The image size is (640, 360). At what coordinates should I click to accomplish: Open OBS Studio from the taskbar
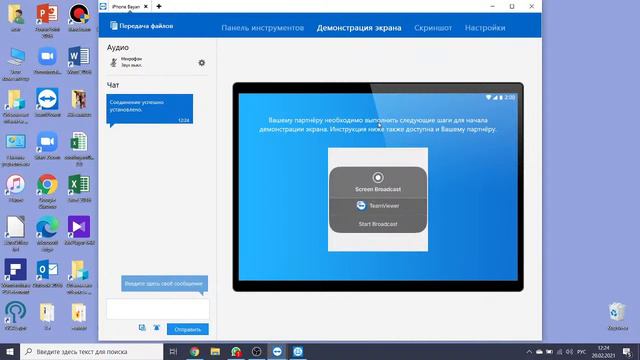pos(256,351)
